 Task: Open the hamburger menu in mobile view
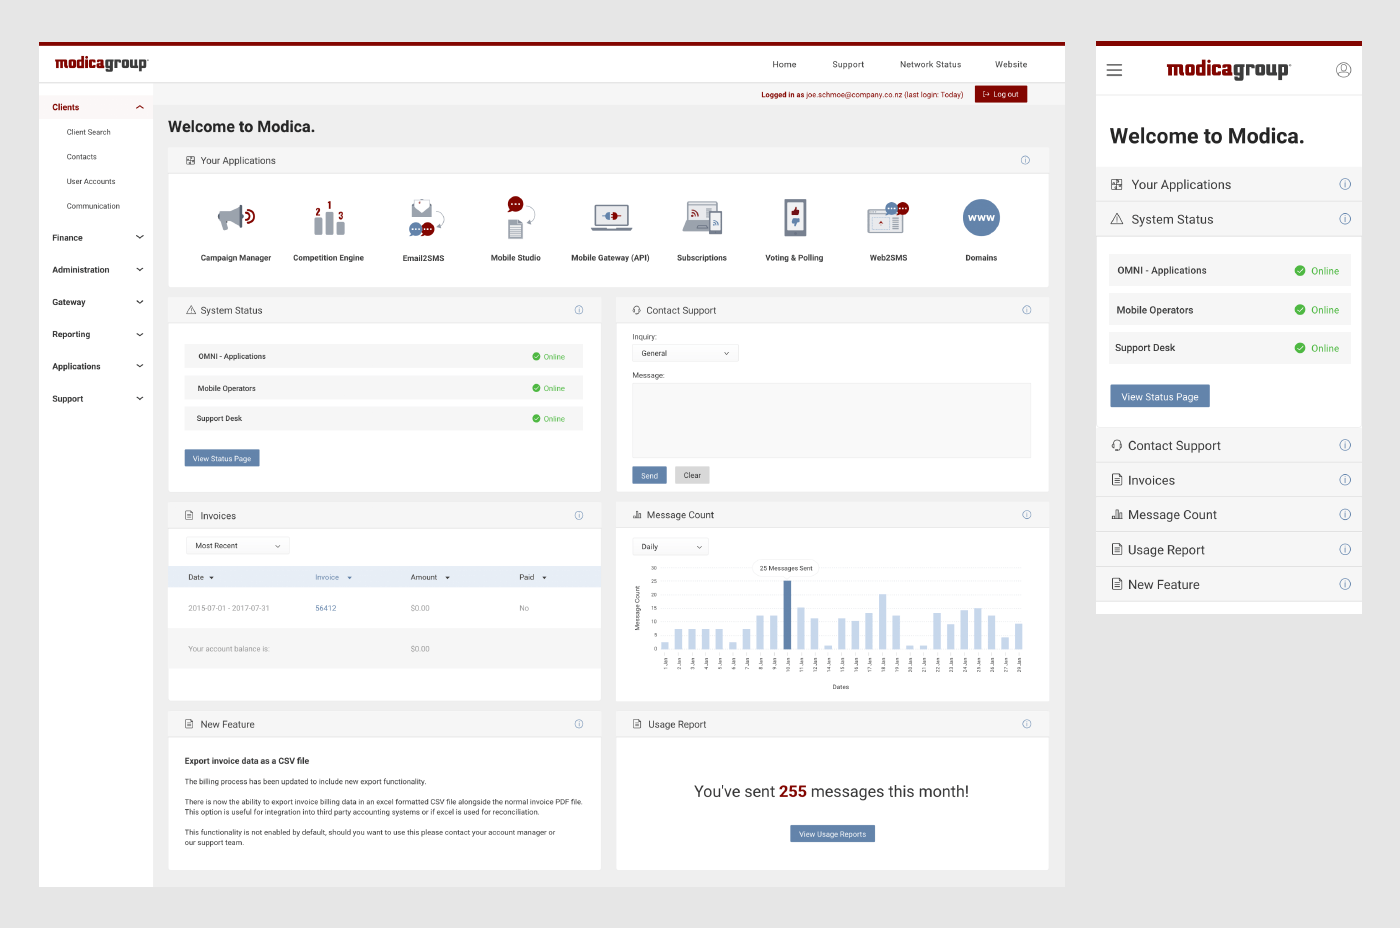pos(1114,70)
